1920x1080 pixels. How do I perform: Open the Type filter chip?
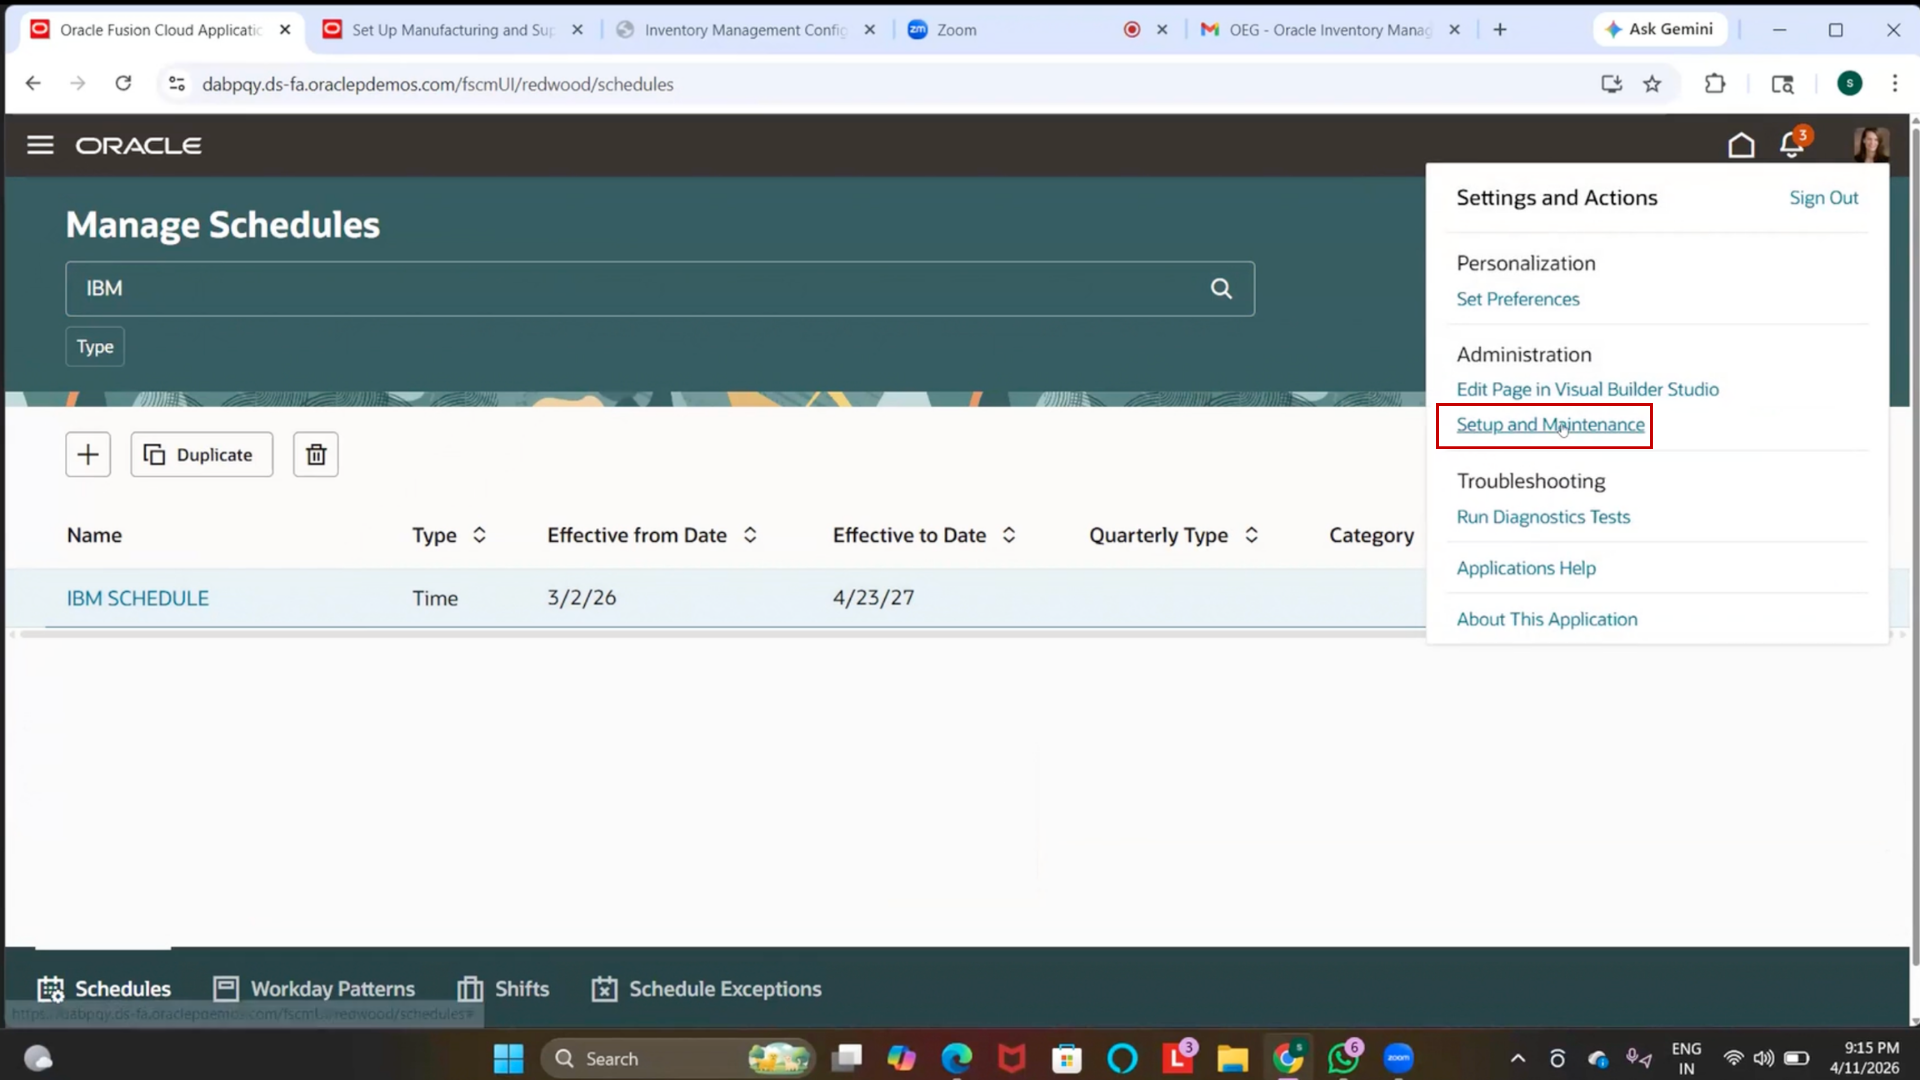coord(95,347)
